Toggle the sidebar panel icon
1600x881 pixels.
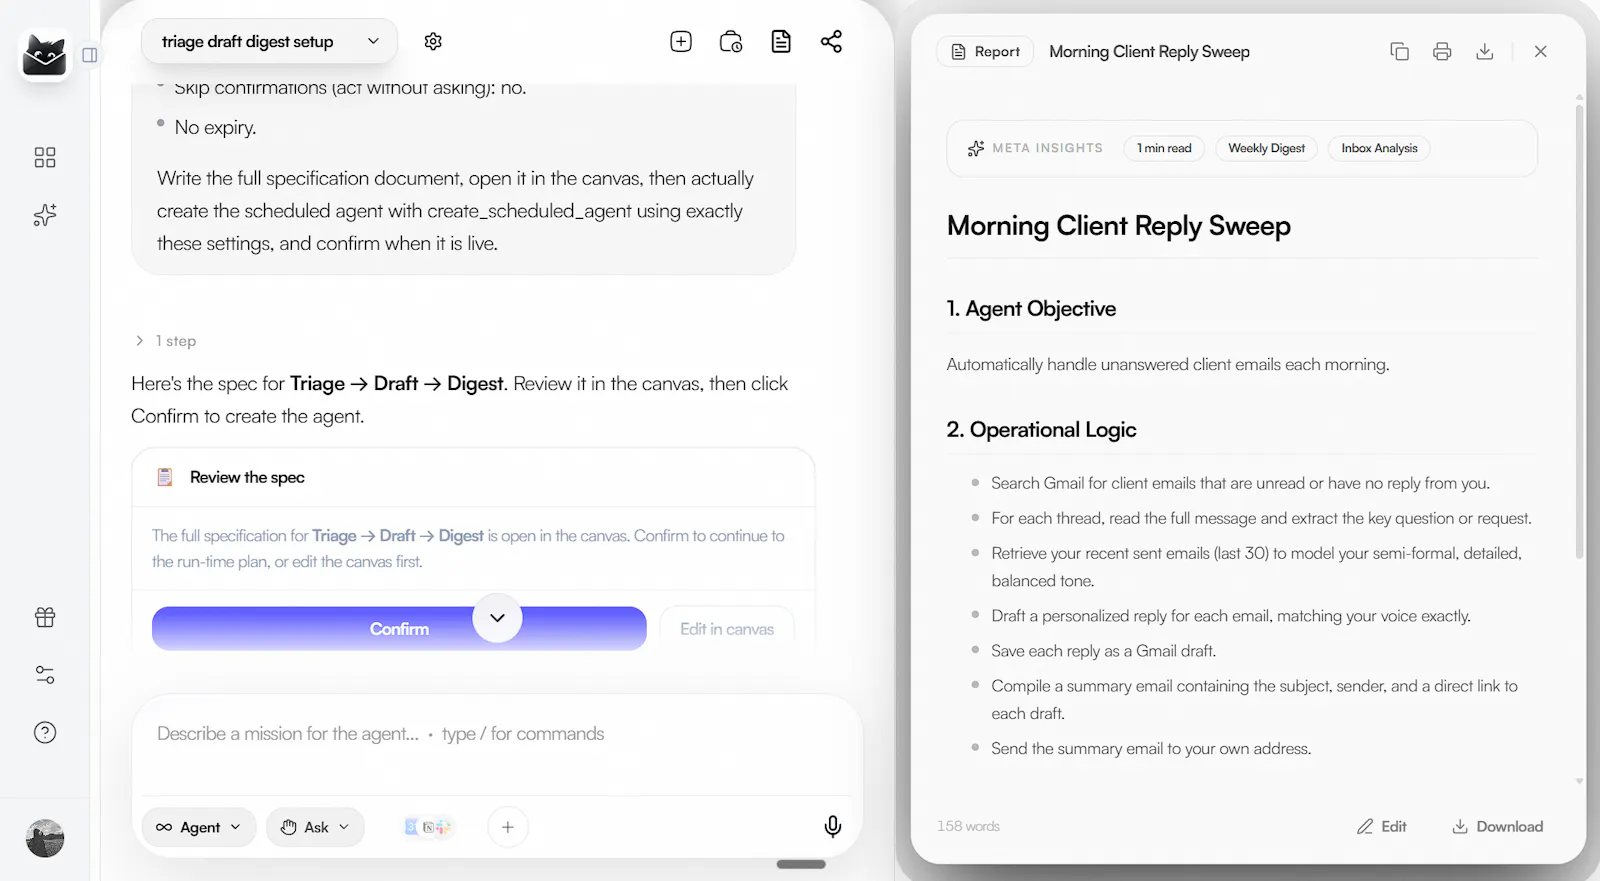coord(90,55)
